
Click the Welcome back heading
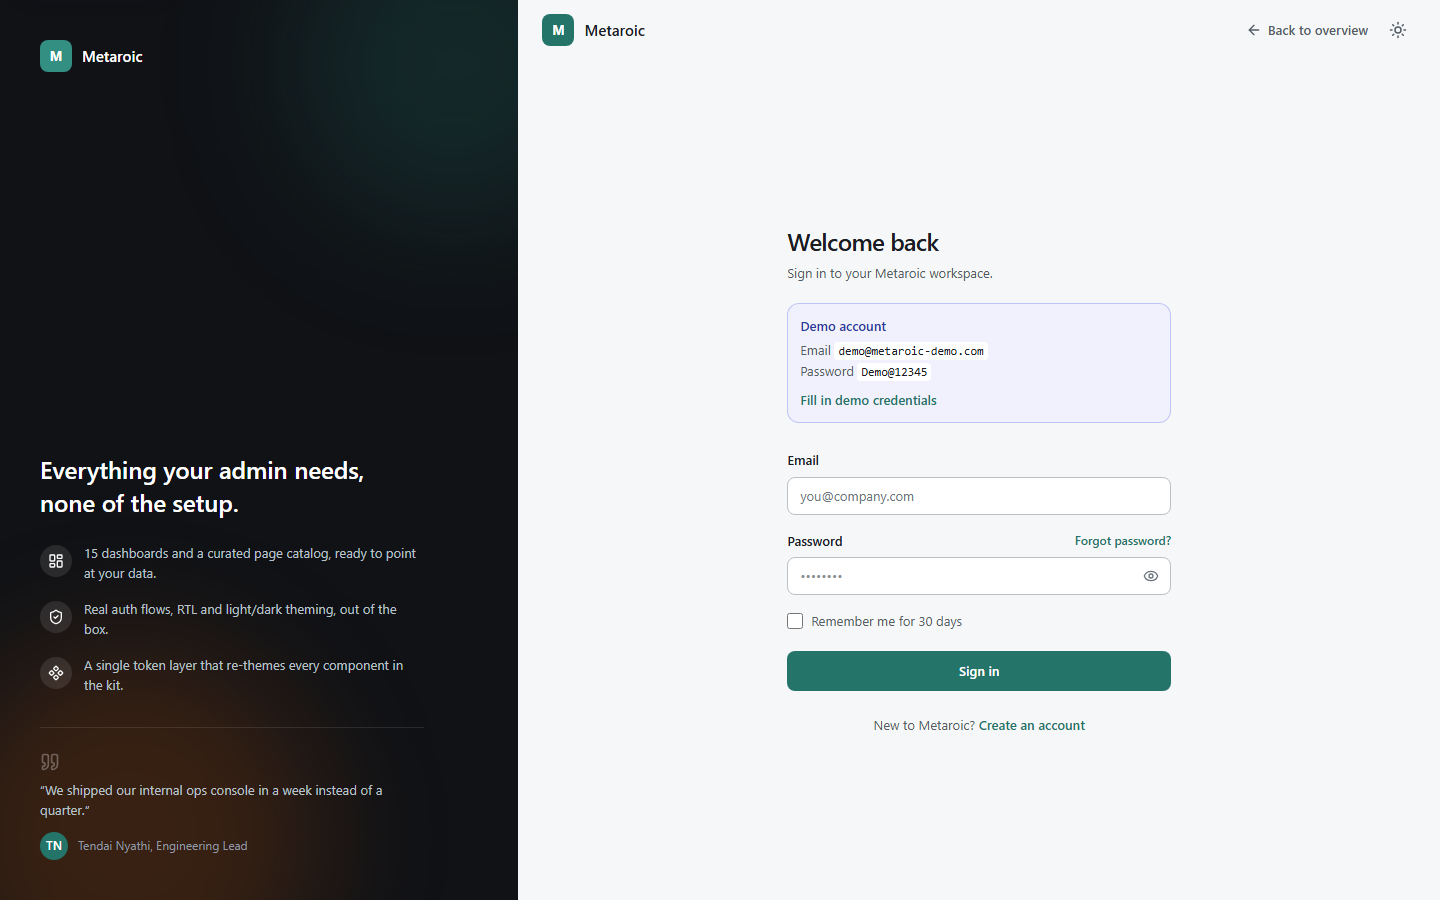863,243
